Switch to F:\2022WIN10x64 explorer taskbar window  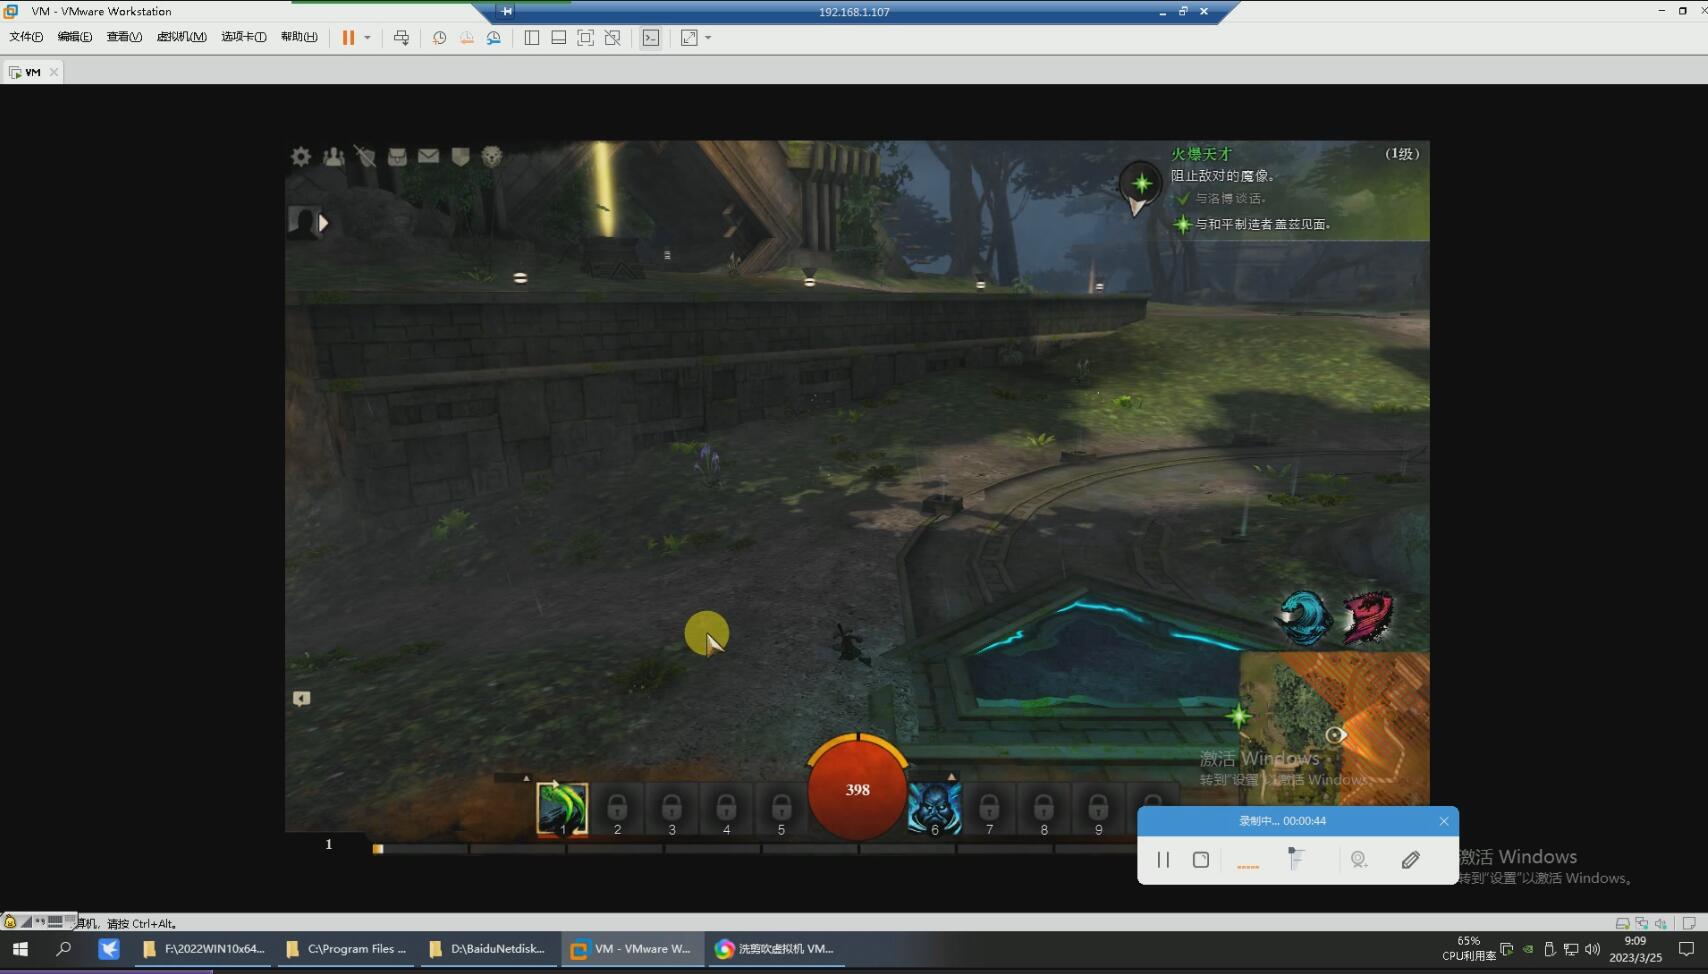pyautogui.click(x=204, y=949)
